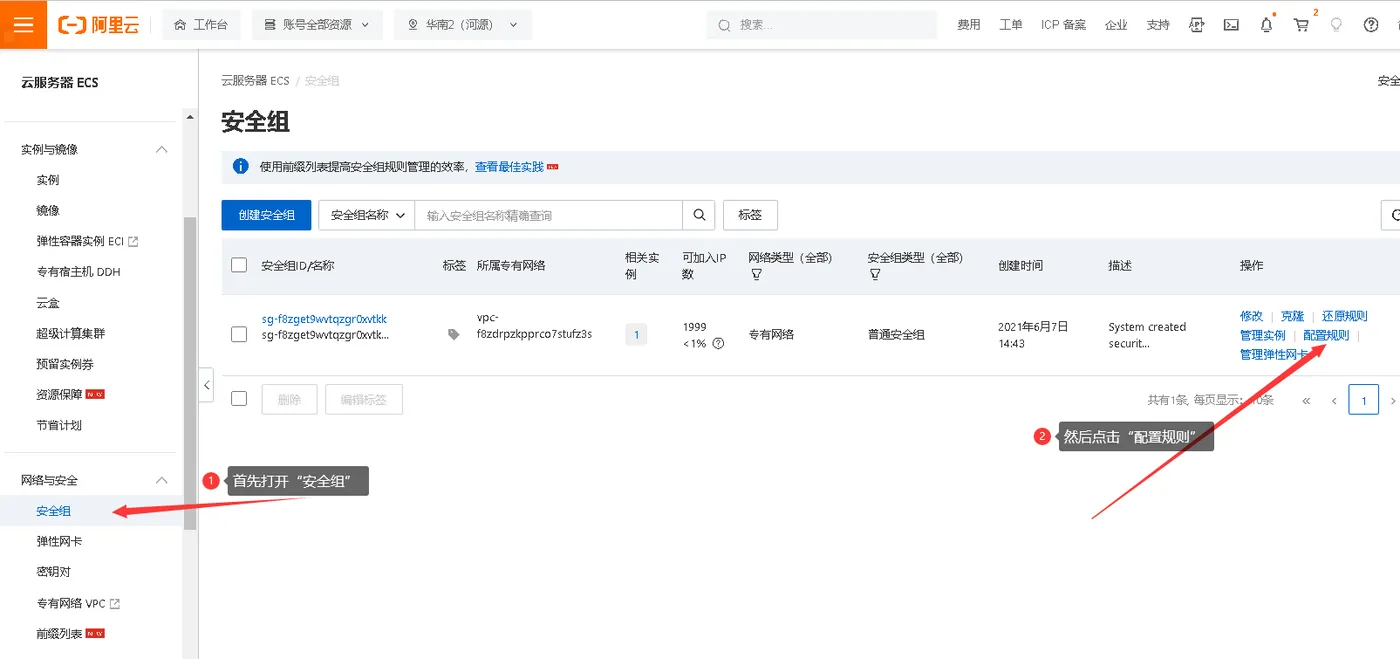Open the 账号全部资源 dropdown
Image resolution: width=1400 pixels, height=659 pixels.
click(317, 25)
